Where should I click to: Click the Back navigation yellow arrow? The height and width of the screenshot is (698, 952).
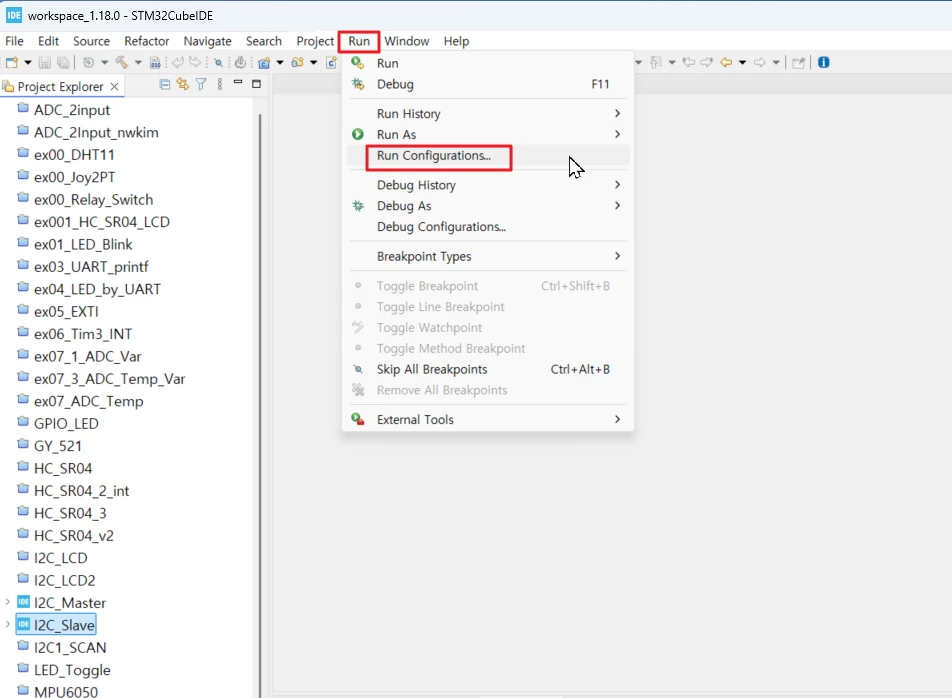[726, 62]
